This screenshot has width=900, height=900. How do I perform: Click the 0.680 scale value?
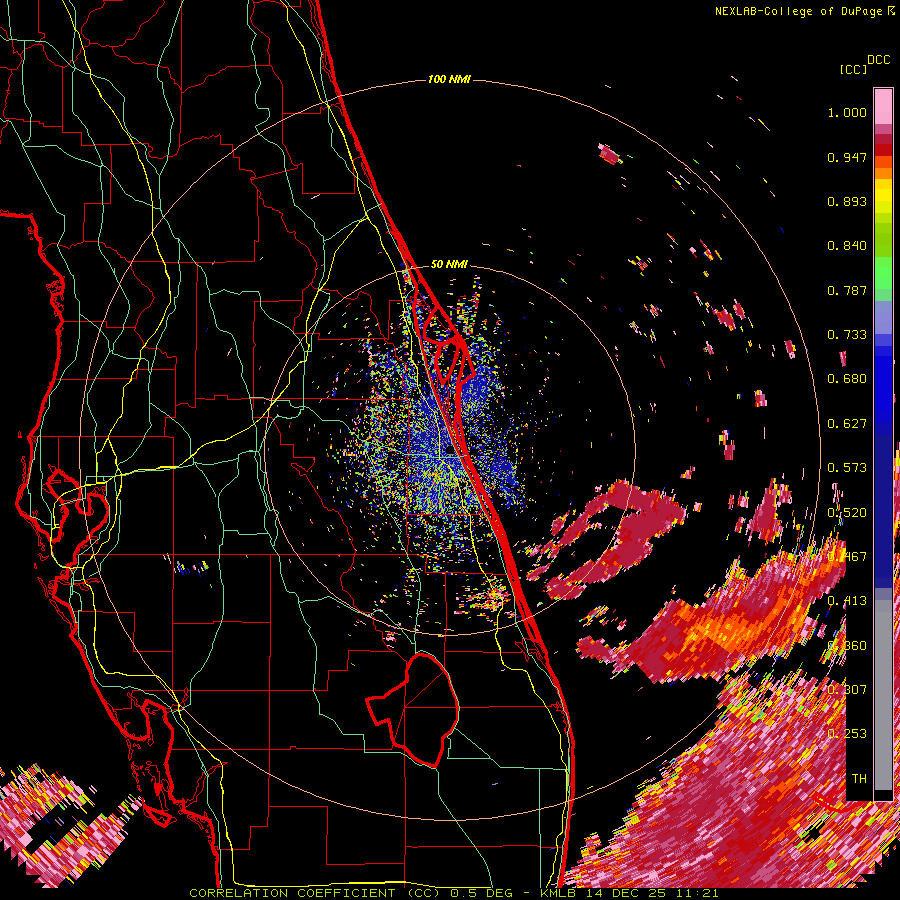[847, 379]
